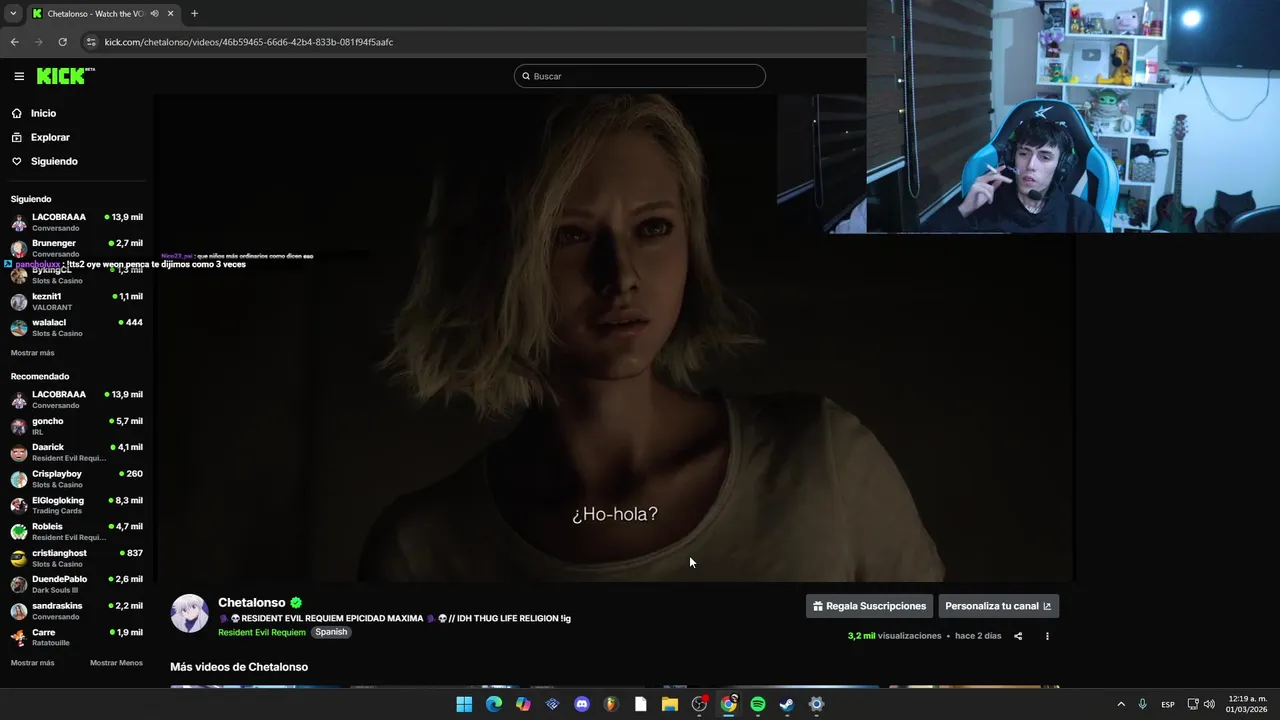
Task: Open OBS Studio from taskbar
Action: (x=699, y=704)
